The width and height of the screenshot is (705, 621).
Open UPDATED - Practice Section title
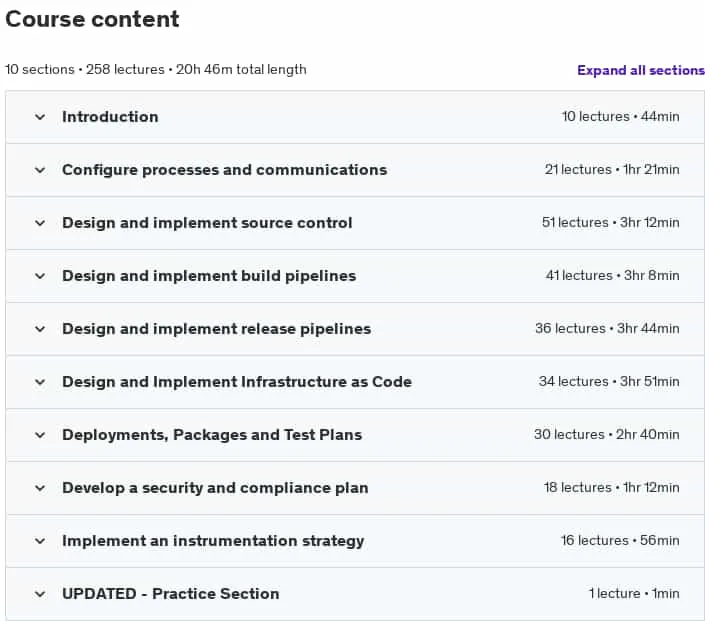tap(170, 594)
